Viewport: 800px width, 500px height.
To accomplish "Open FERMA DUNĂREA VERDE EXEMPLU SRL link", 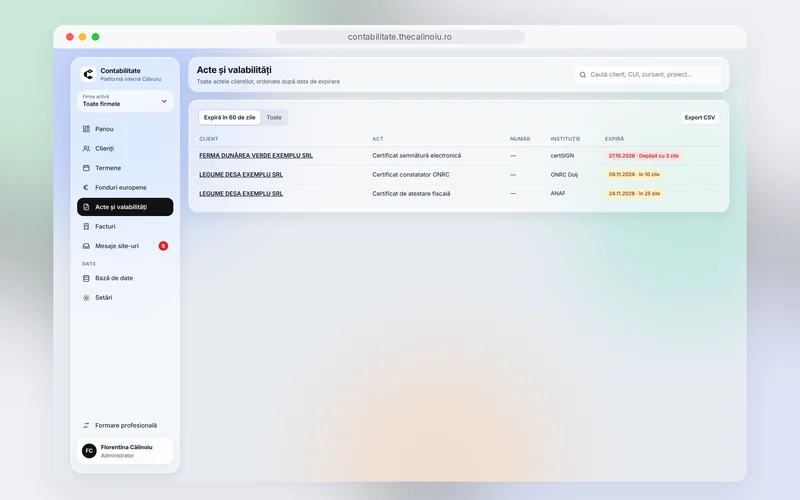I will coord(256,156).
